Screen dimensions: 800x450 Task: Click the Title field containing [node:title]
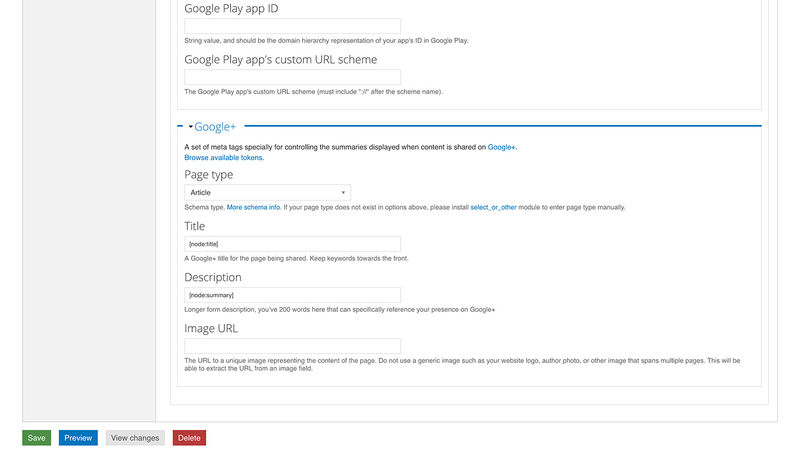(292, 244)
